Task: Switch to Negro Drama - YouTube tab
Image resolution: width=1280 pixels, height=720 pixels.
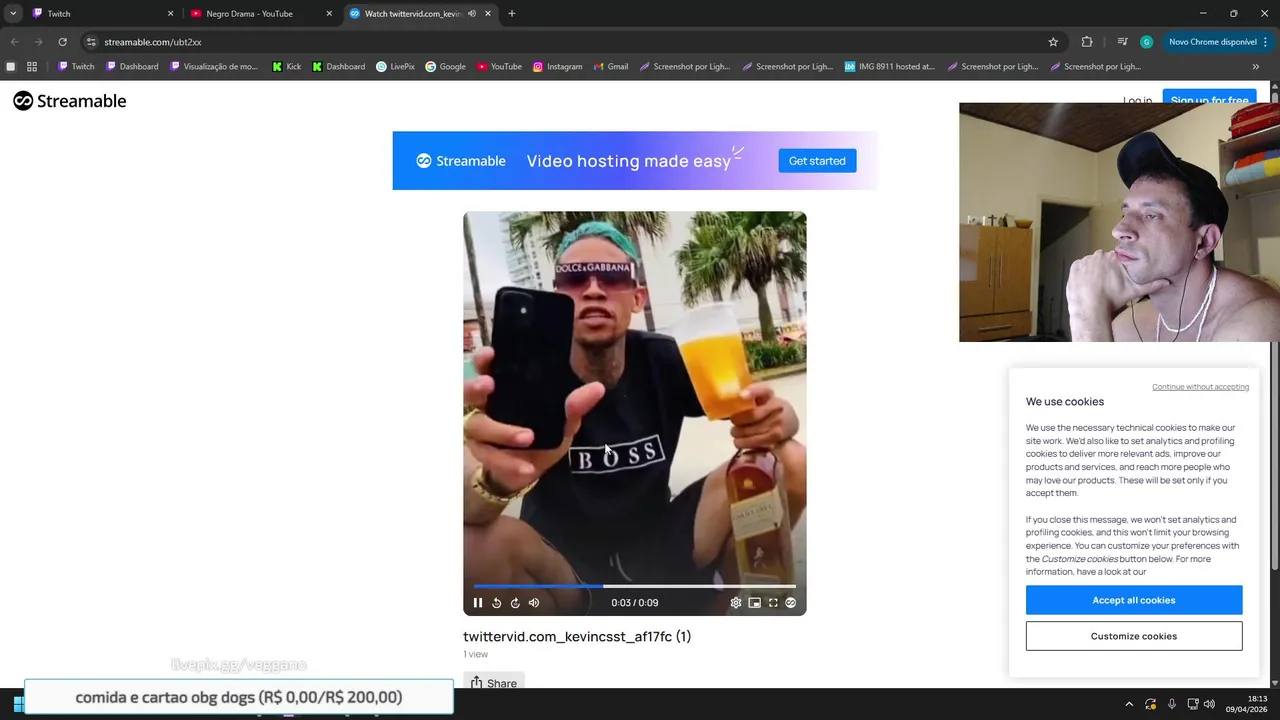Action: [x=262, y=14]
